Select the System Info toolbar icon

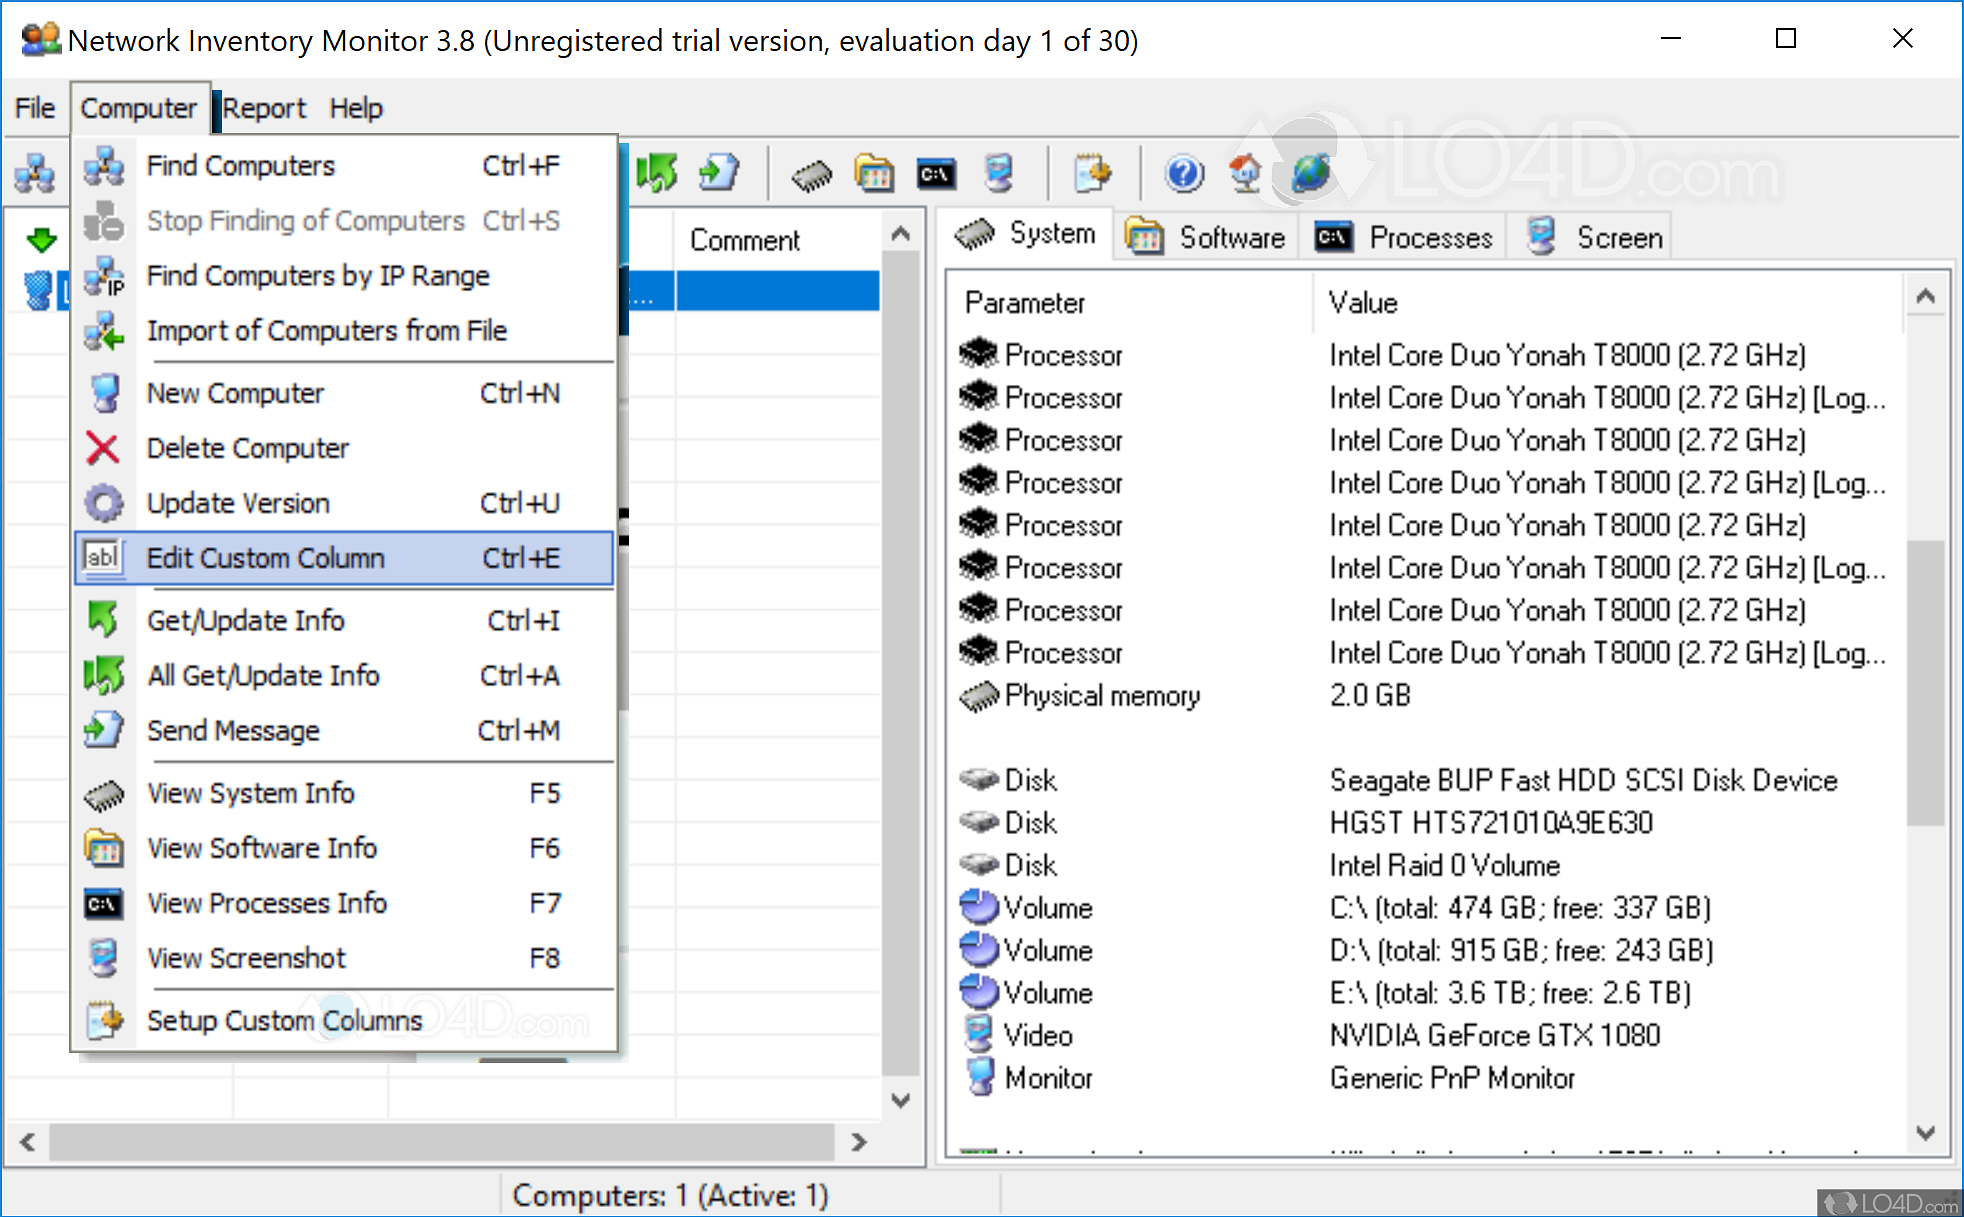tap(812, 172)
